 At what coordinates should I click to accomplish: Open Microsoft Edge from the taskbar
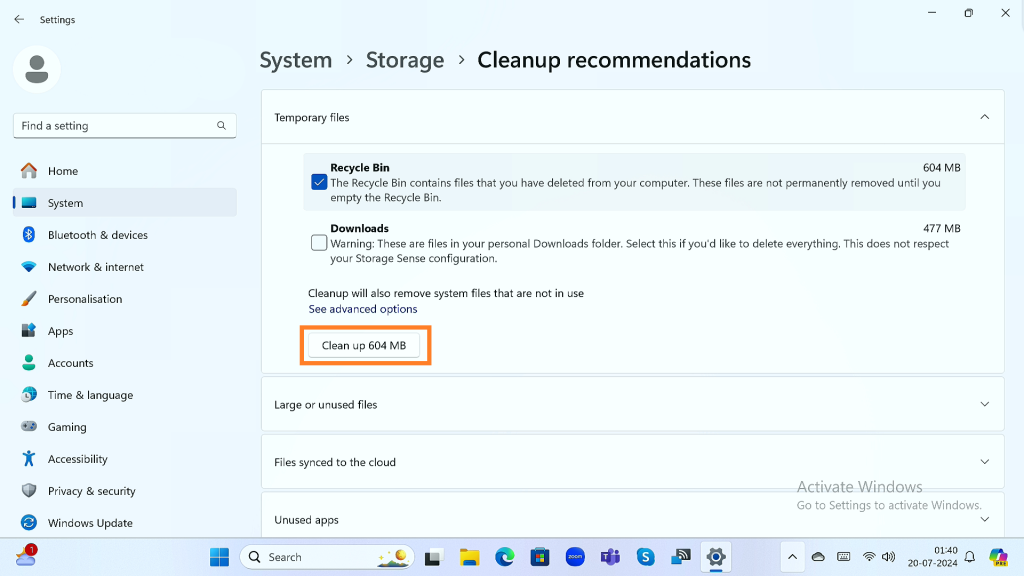coord(505,557)
